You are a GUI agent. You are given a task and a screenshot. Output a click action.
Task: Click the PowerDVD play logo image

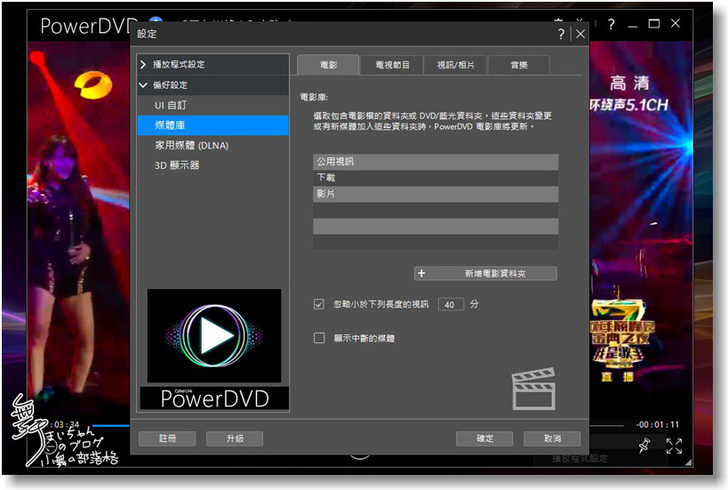pyautogui.click(x=214, y=337)
